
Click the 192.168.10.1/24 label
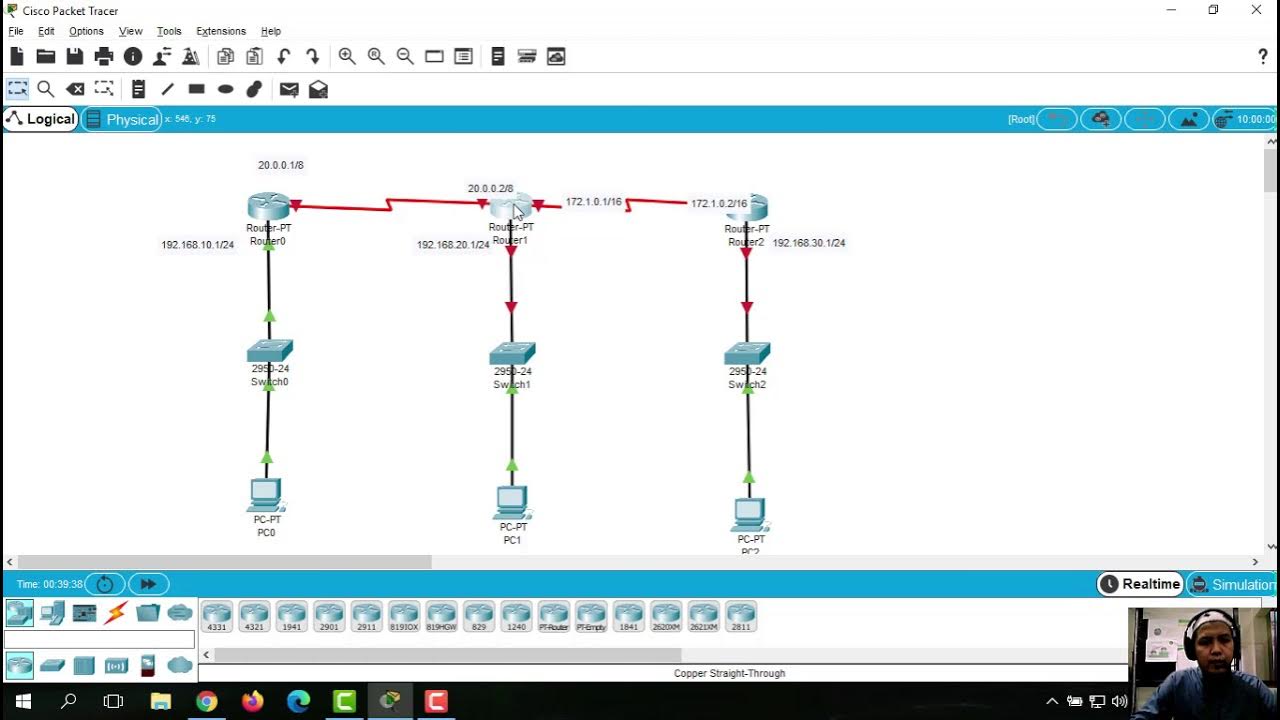click(198, 245)
